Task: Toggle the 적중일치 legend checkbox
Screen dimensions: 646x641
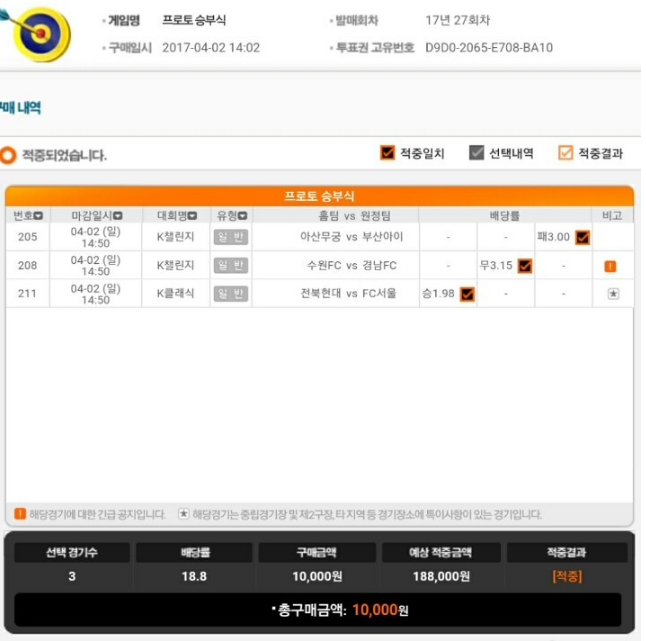Action: point(387,153)
